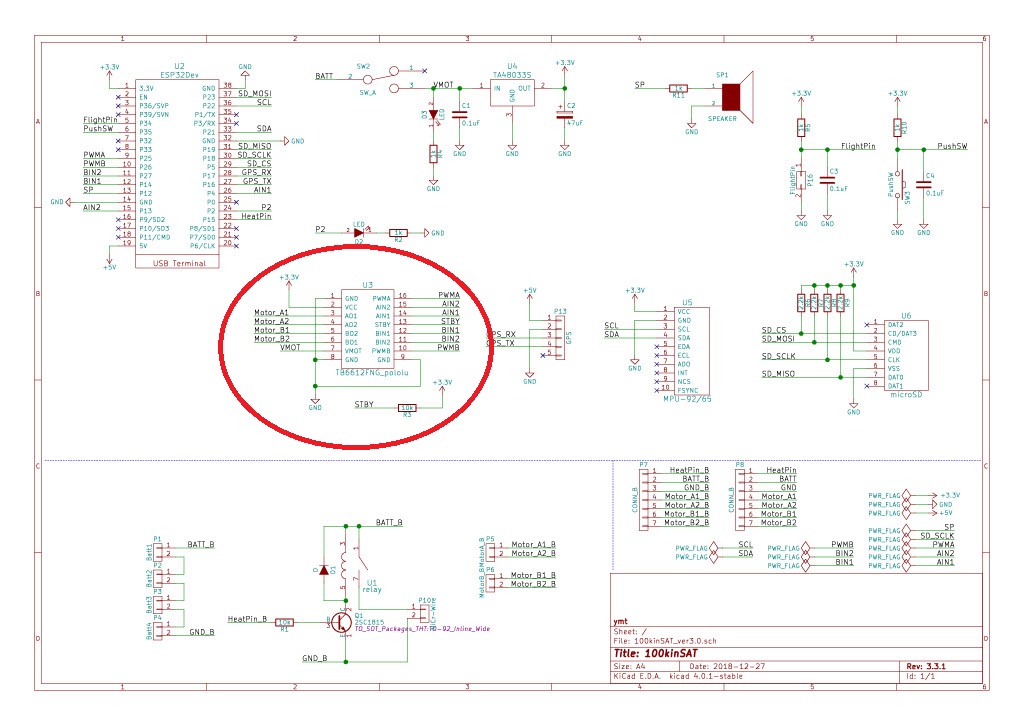Click the File 100kinSAT_ver3.0.sch text
Screen dimensions: 1024x725
click(667, 640)
